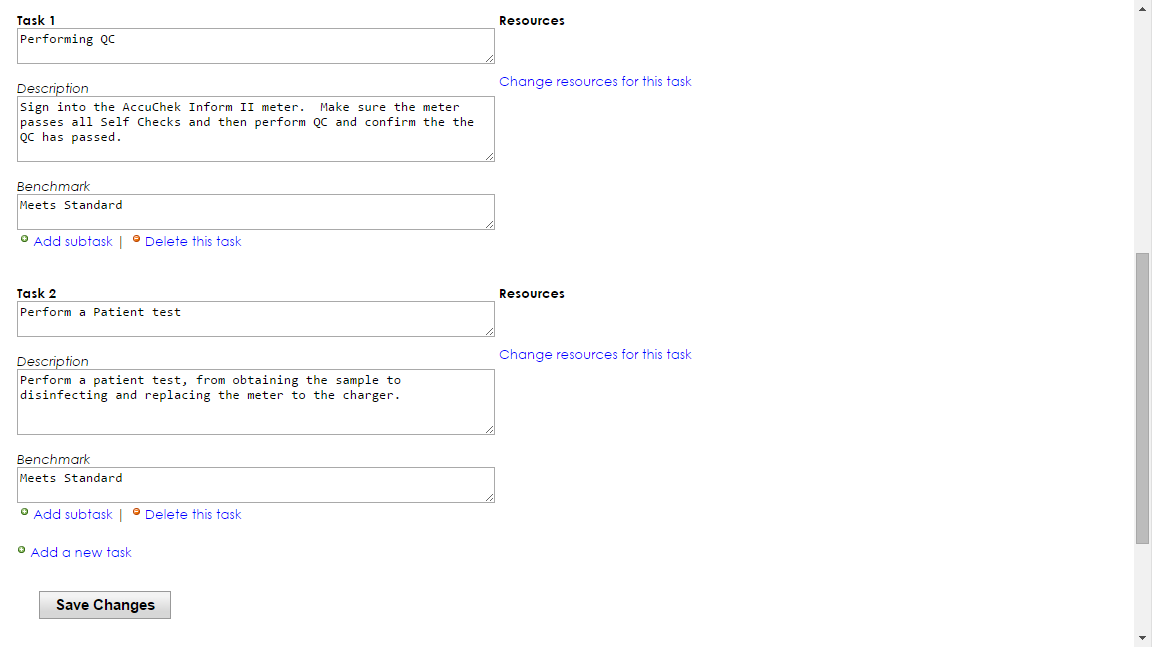This screenshot has height=647, width=1152.
Task: Focus the Task 1 name field containing Performing QC
Action: pos(255,46)
